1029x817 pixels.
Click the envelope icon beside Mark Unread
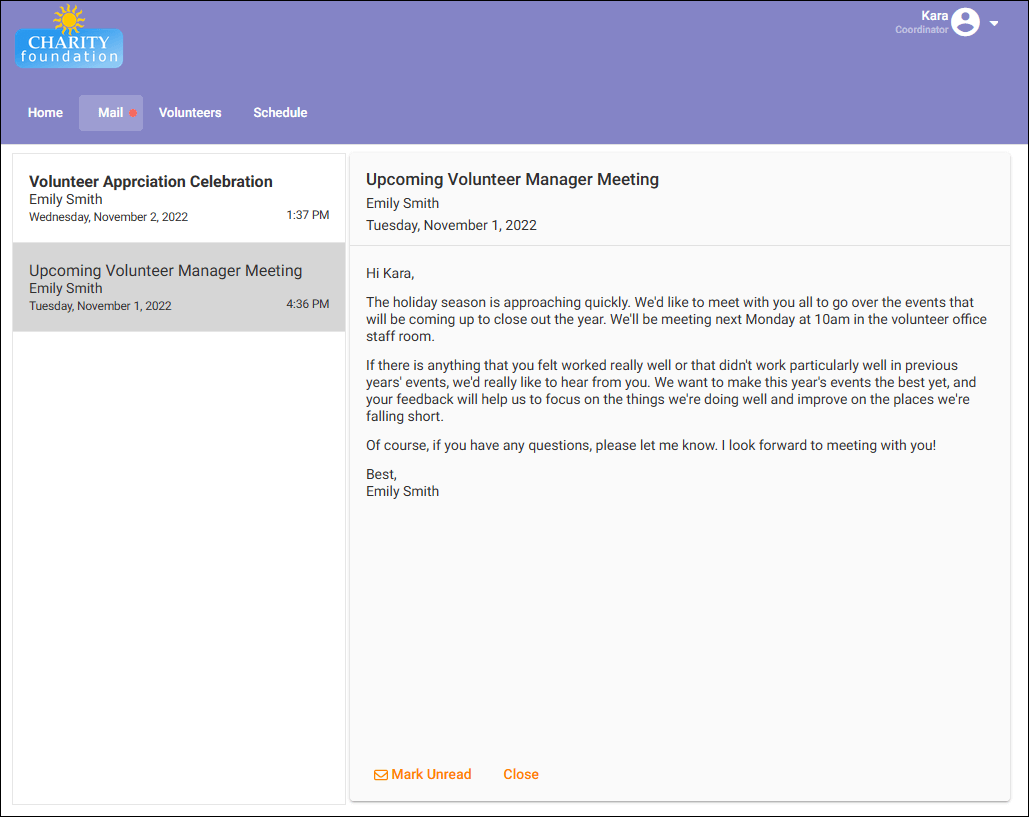[x=380, y=775]
